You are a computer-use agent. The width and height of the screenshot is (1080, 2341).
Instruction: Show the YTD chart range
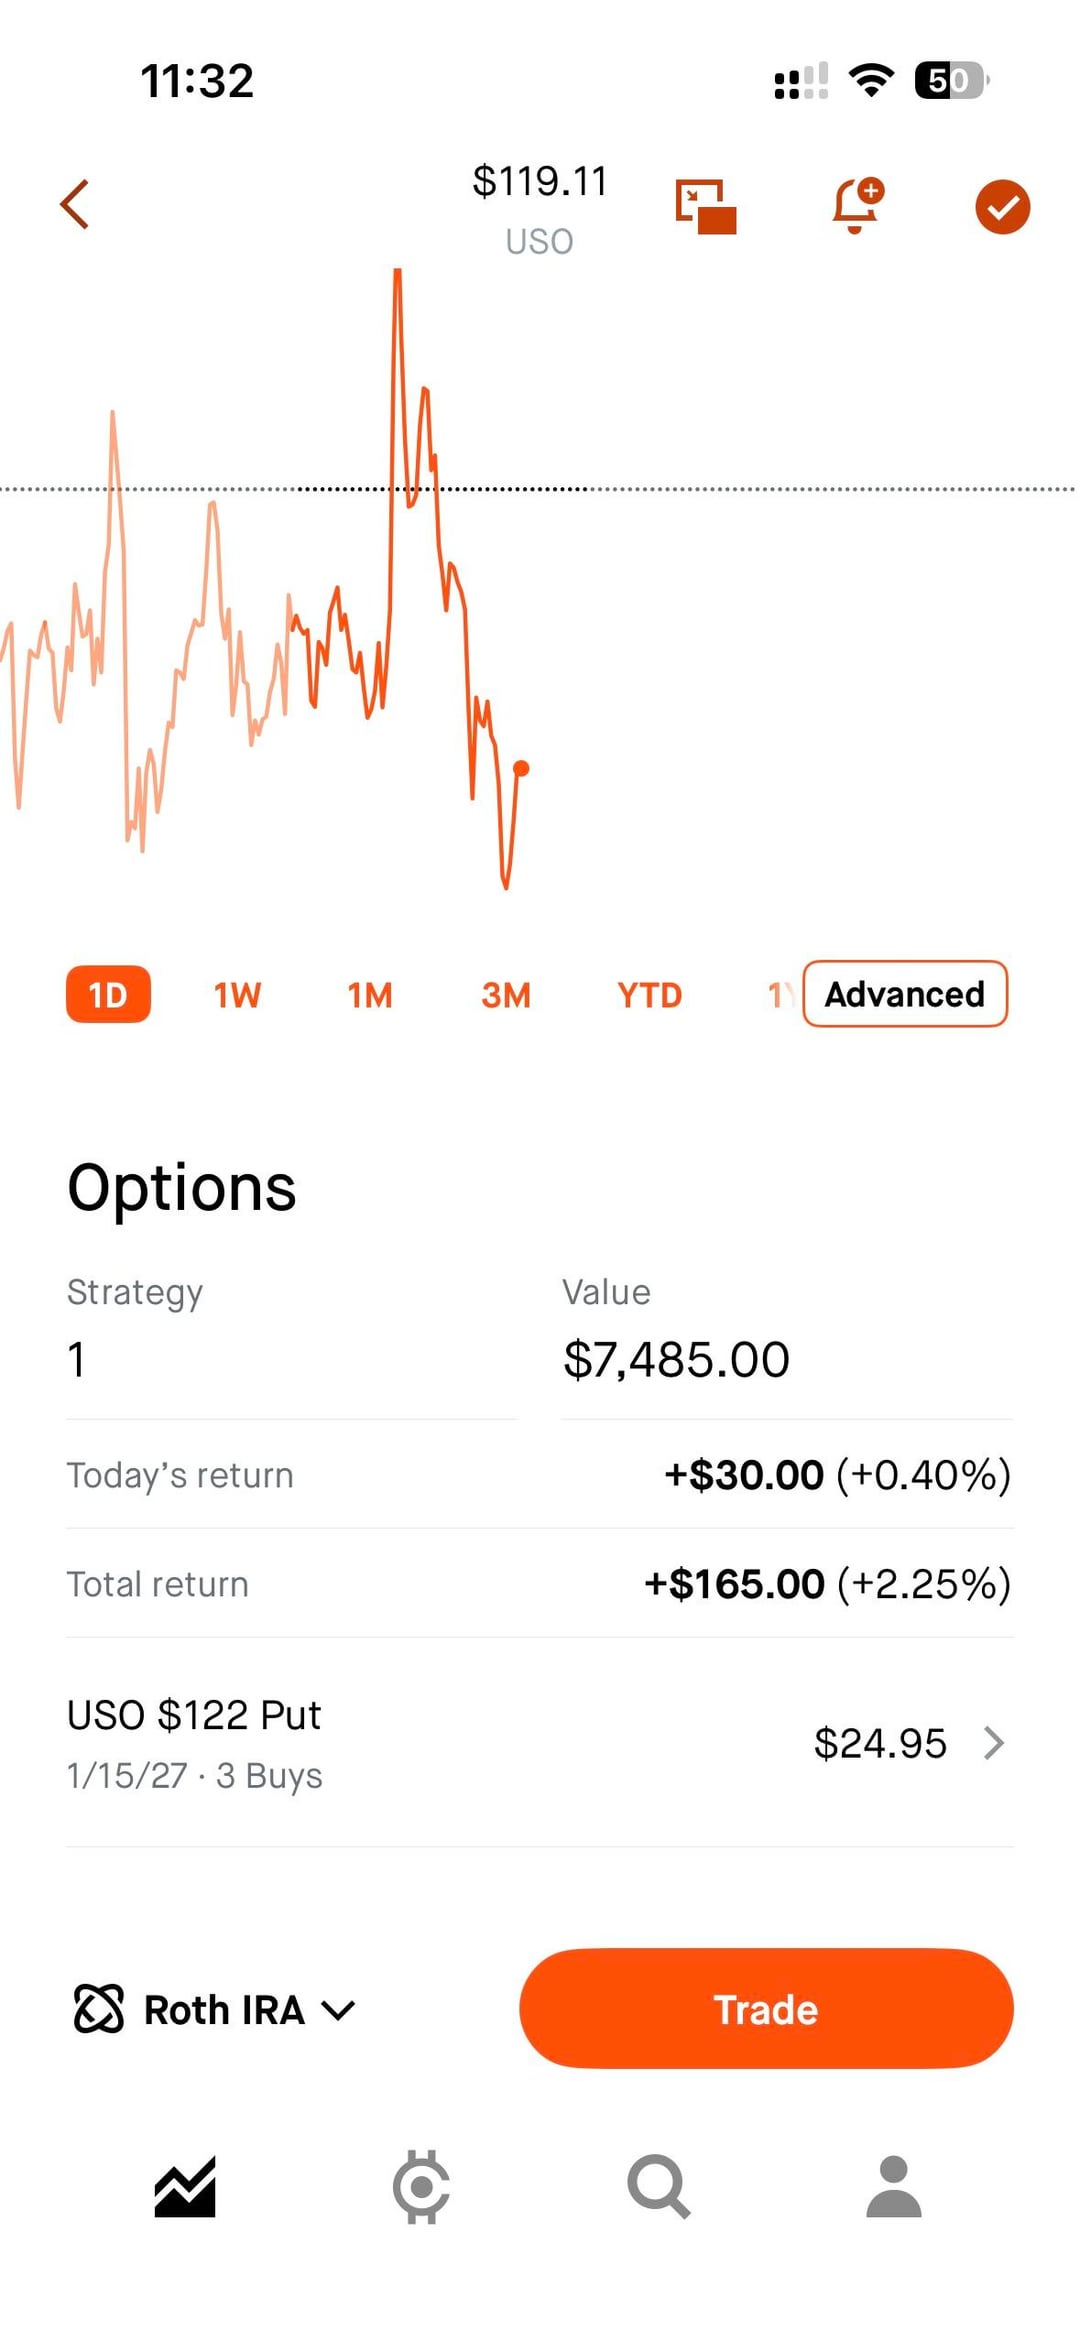[x=649, y=995]
